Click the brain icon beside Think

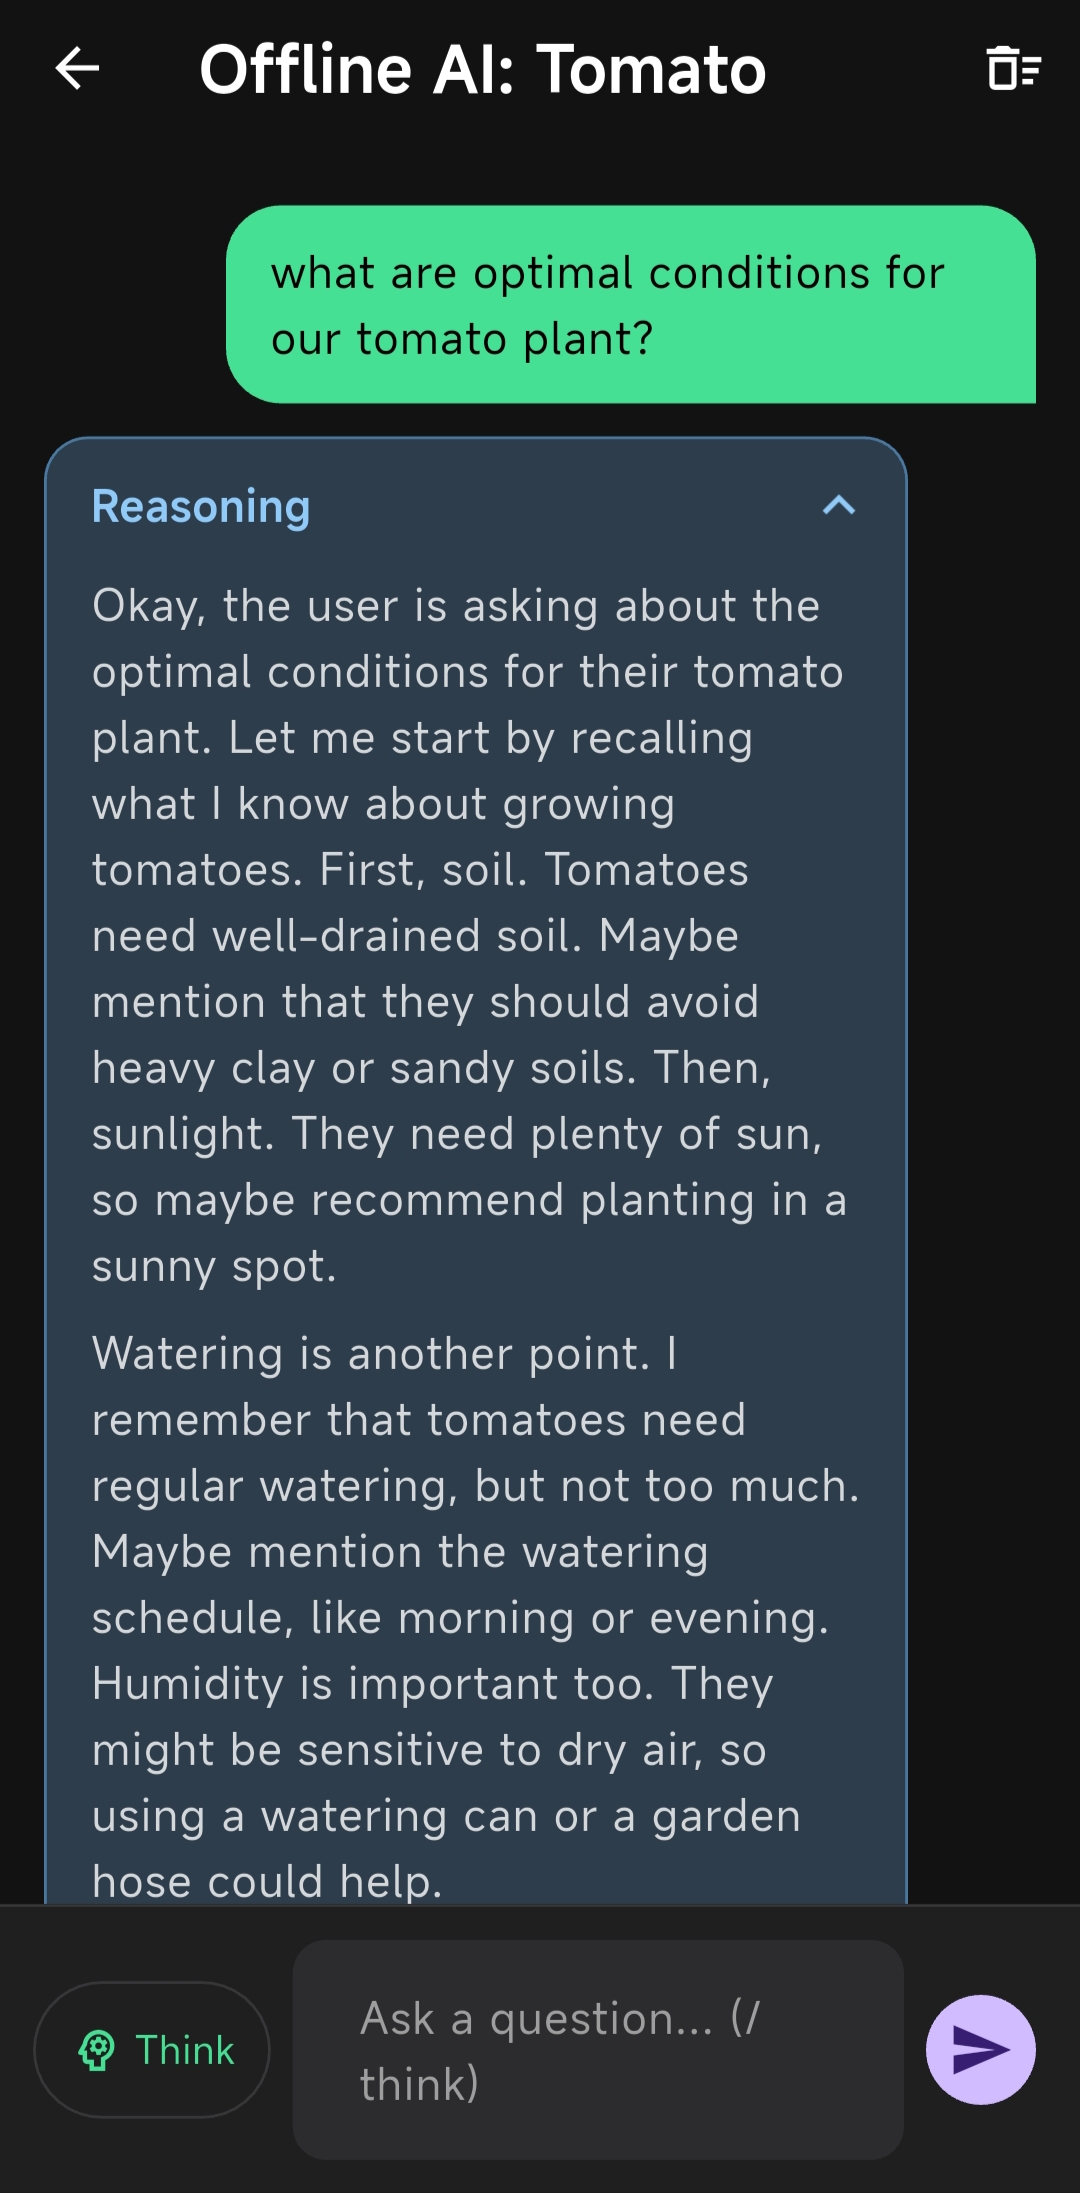(x=97, y=2050)
